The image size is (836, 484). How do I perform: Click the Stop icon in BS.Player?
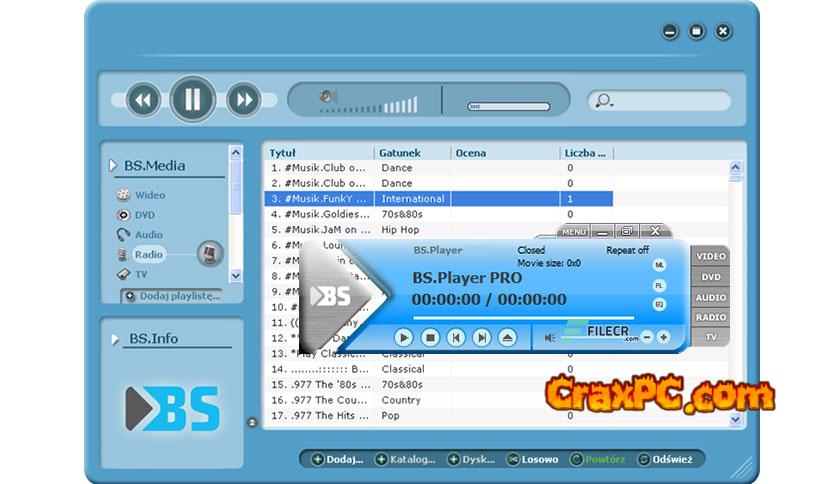pos(429,338)
